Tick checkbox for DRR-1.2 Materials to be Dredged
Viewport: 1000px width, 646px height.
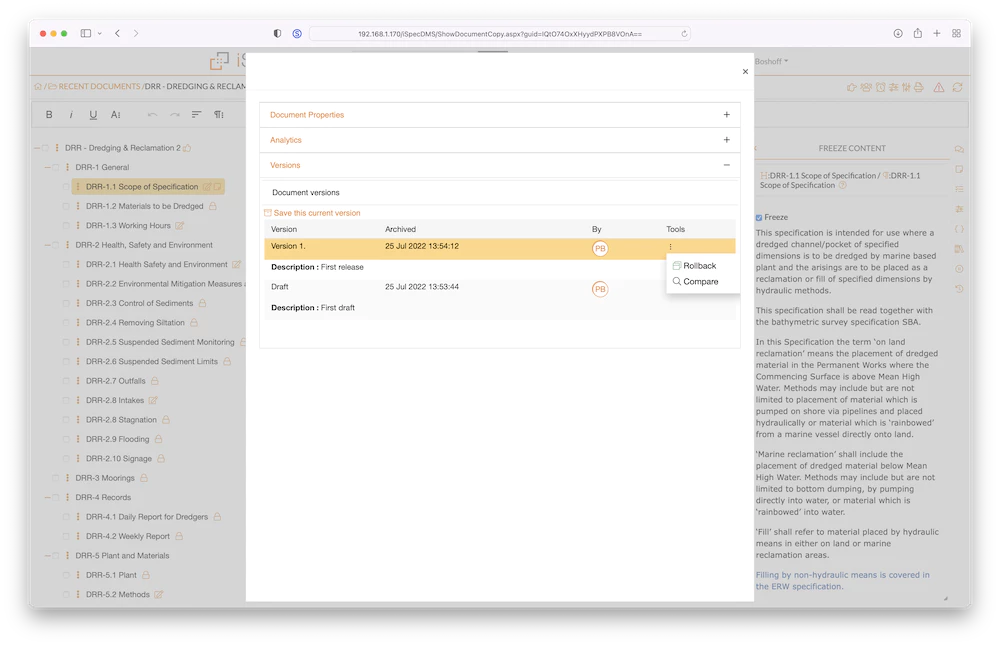tap(66, 207)
